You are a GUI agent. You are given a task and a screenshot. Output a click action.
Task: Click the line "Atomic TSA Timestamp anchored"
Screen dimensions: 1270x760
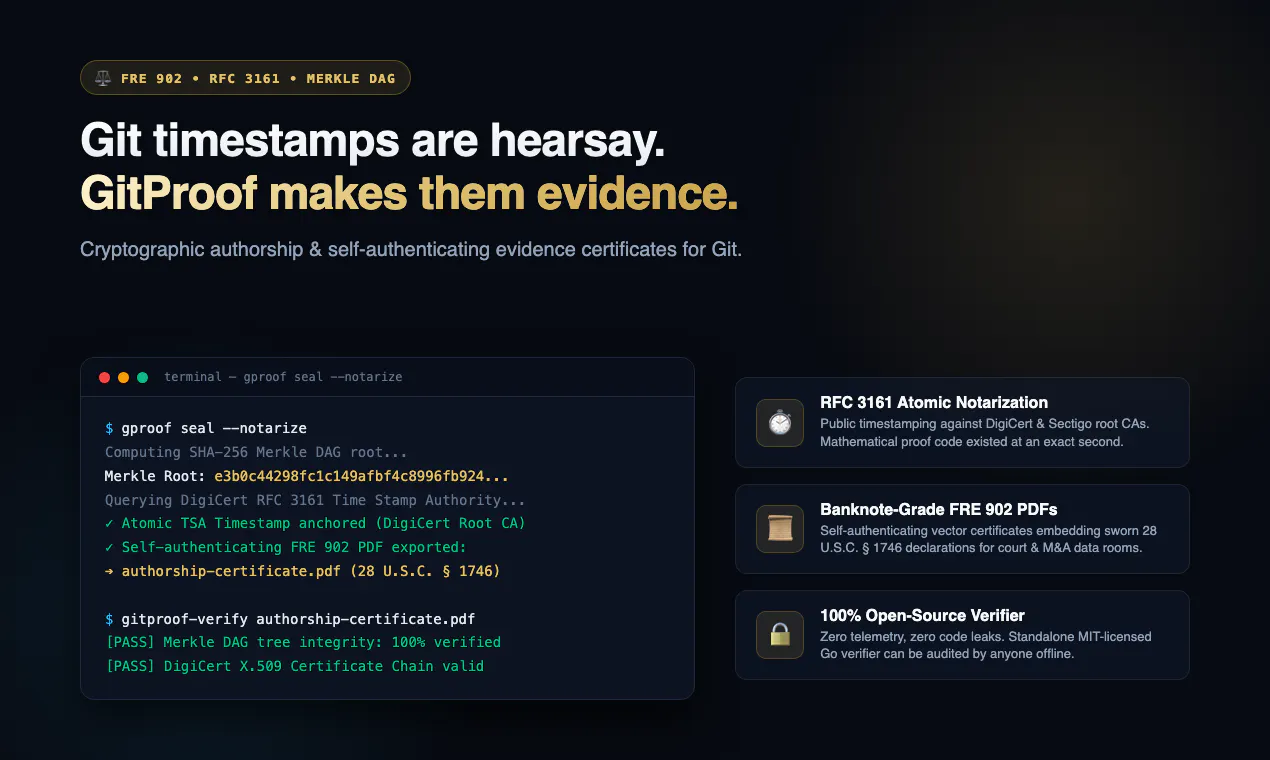point(315,523)
